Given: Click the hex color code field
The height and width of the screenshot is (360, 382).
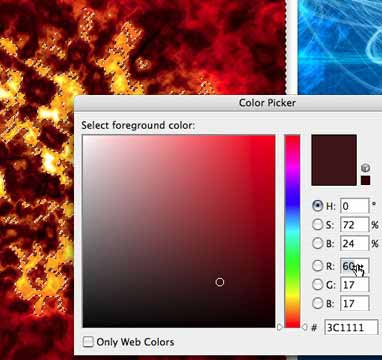Looking at the screenshot, I should 352,327.
